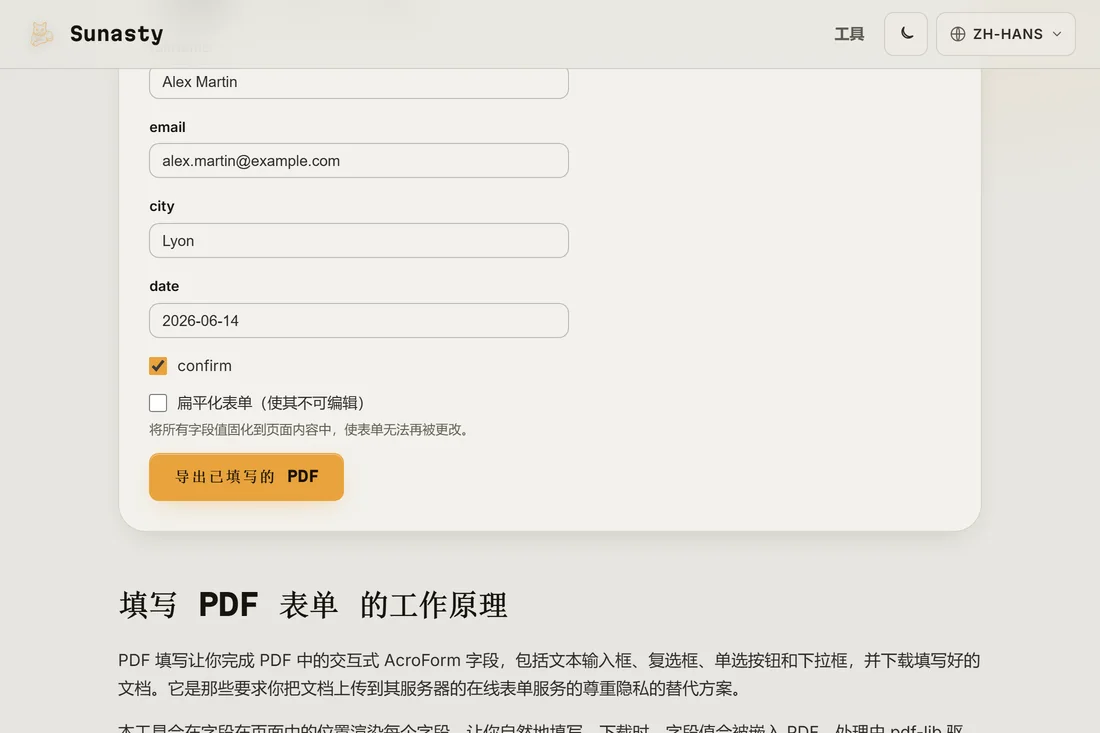Click the date field showing 2026-06-14
This screenshot has width=1100, height=733.
pos(358,321)
